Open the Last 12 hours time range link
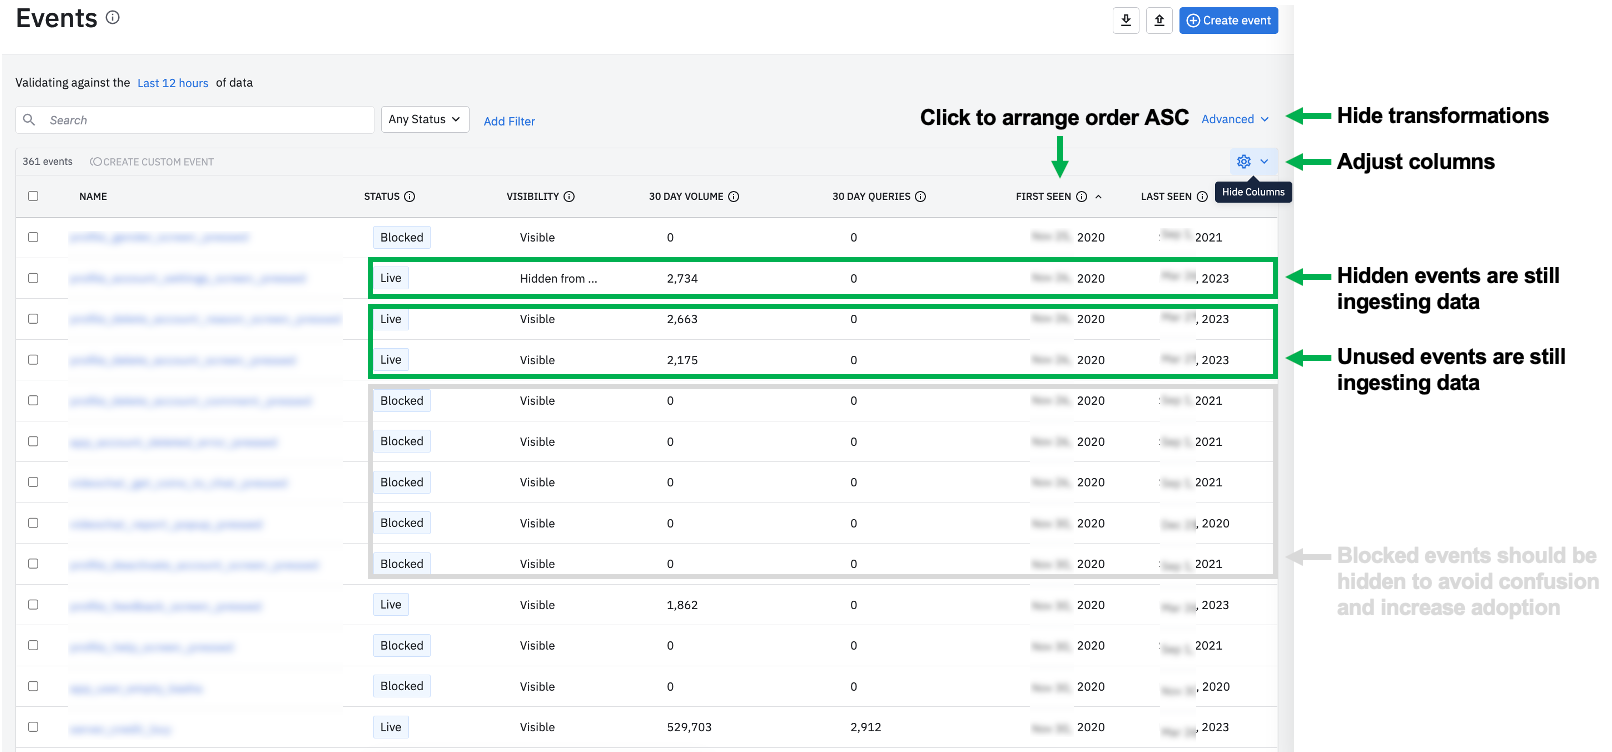1612x752 pixels. 173,83
